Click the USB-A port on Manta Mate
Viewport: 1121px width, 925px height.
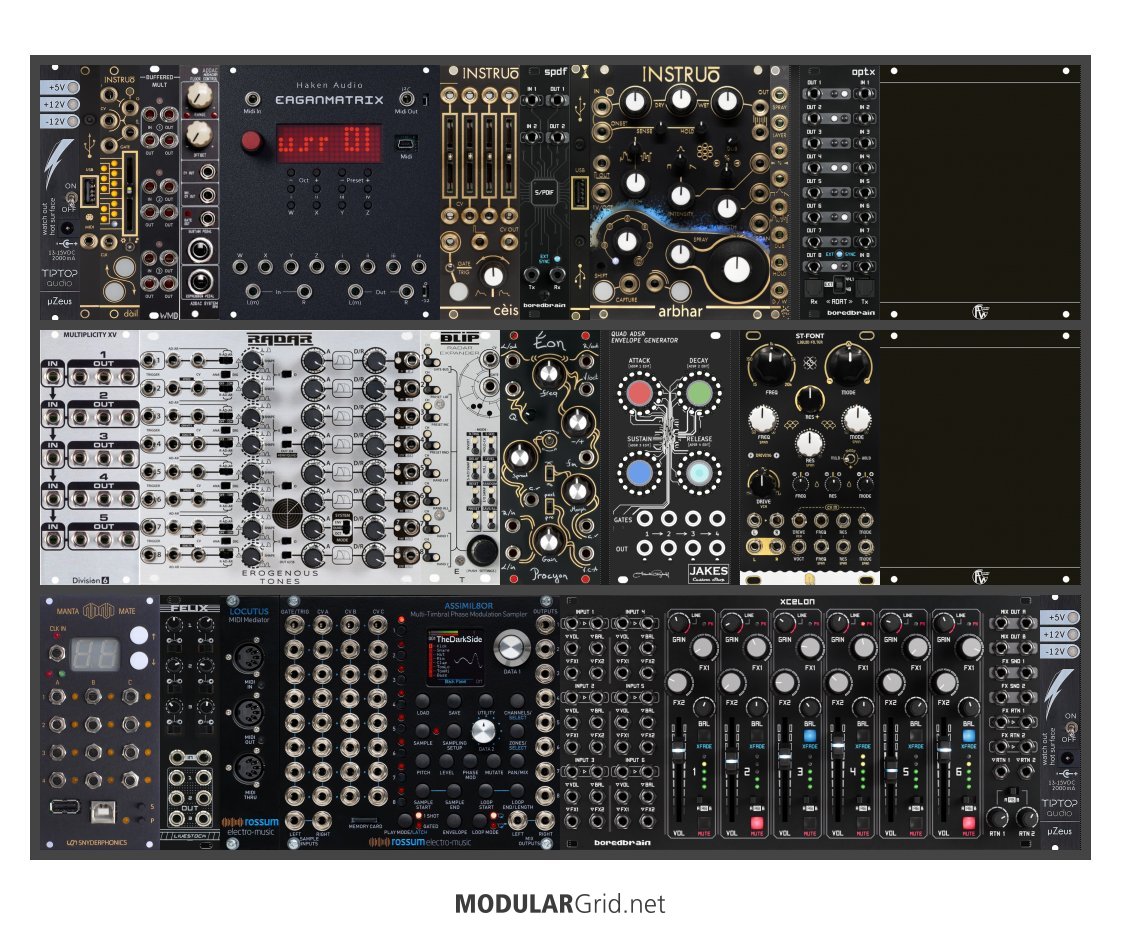pyautogui.click(x=64, y=806)
